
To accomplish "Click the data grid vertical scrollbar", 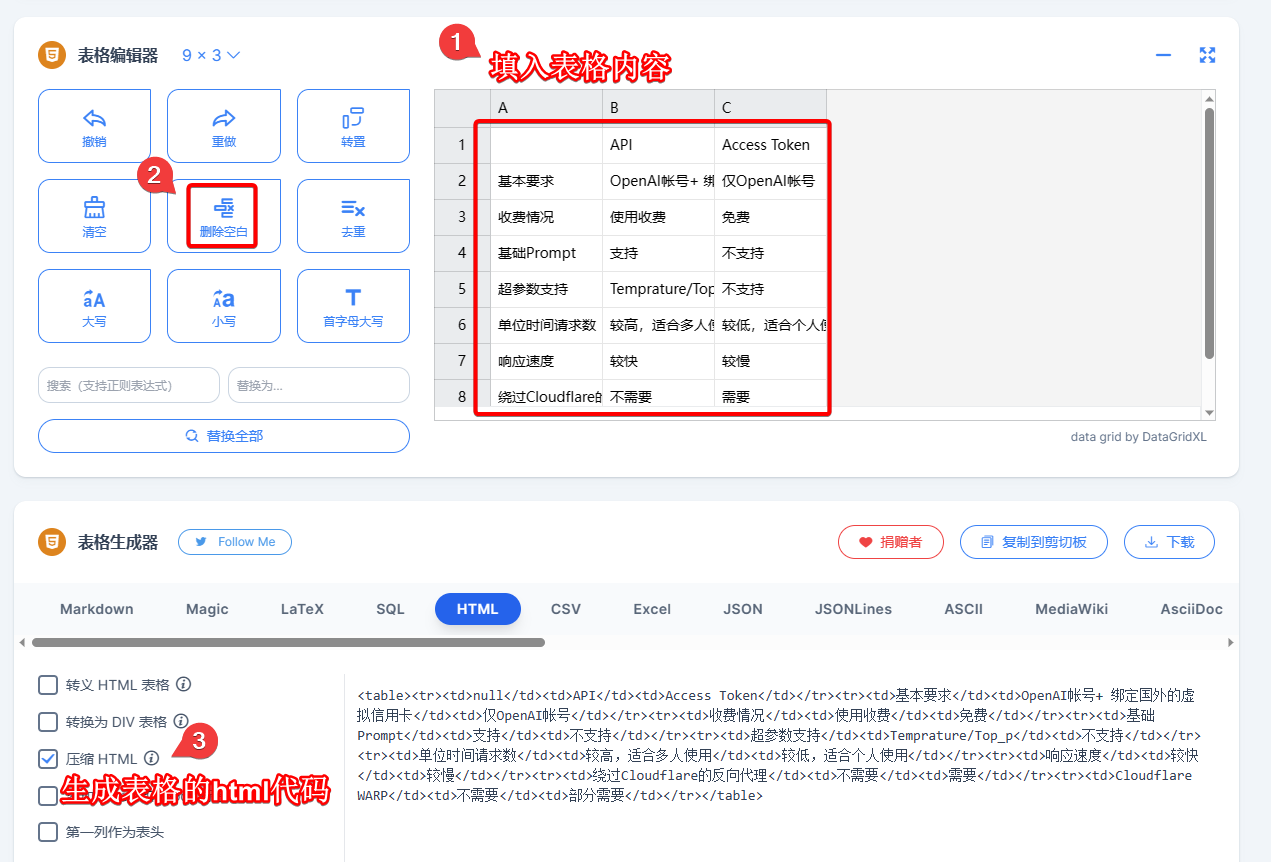I will pos(1209,233).
